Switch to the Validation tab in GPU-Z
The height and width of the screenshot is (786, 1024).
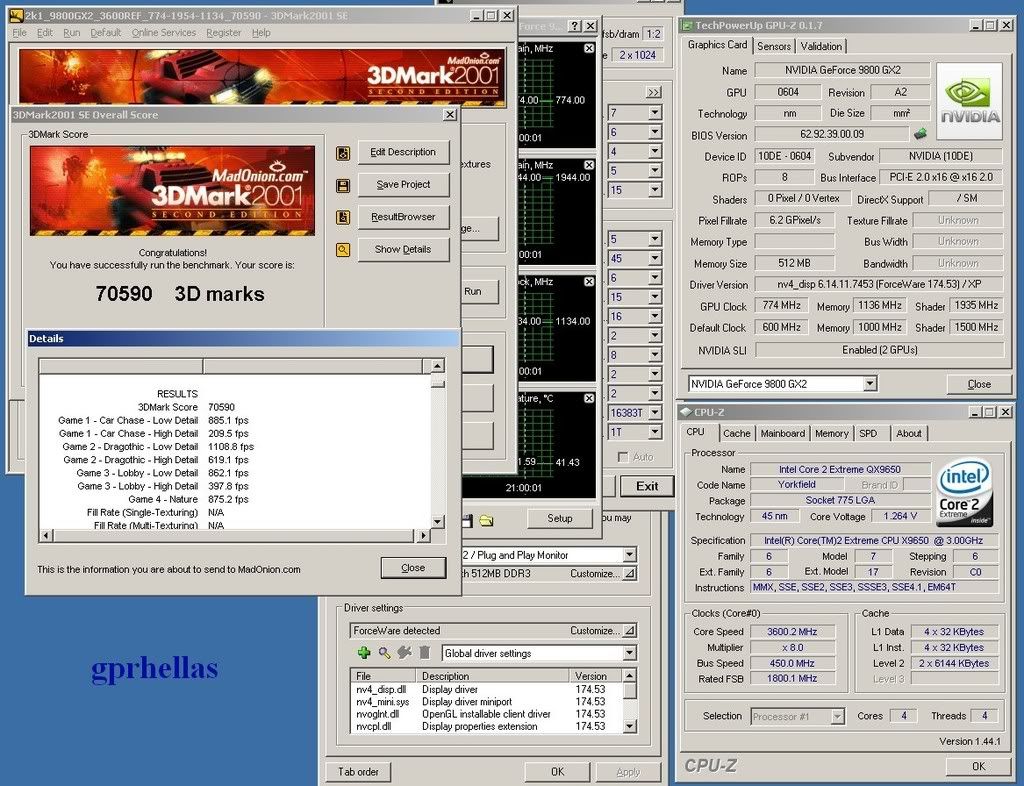click(x=821, y=46)
